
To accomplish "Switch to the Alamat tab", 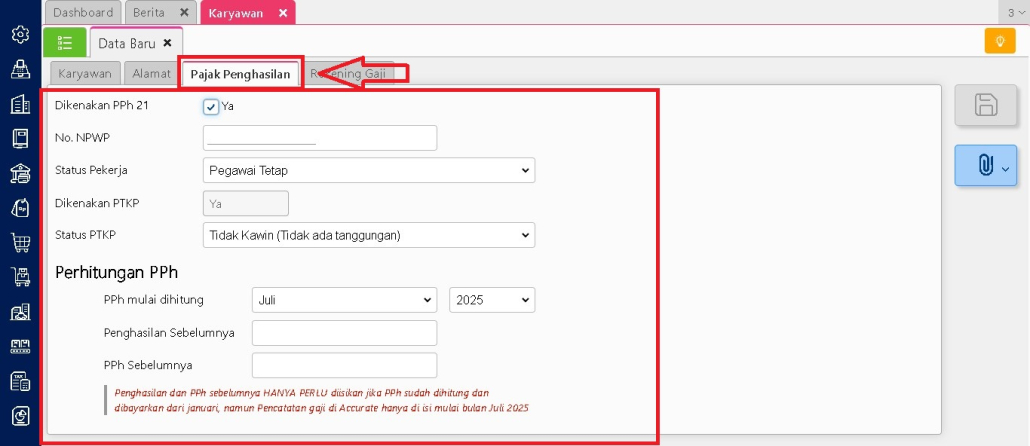I will tap(151, 73).
